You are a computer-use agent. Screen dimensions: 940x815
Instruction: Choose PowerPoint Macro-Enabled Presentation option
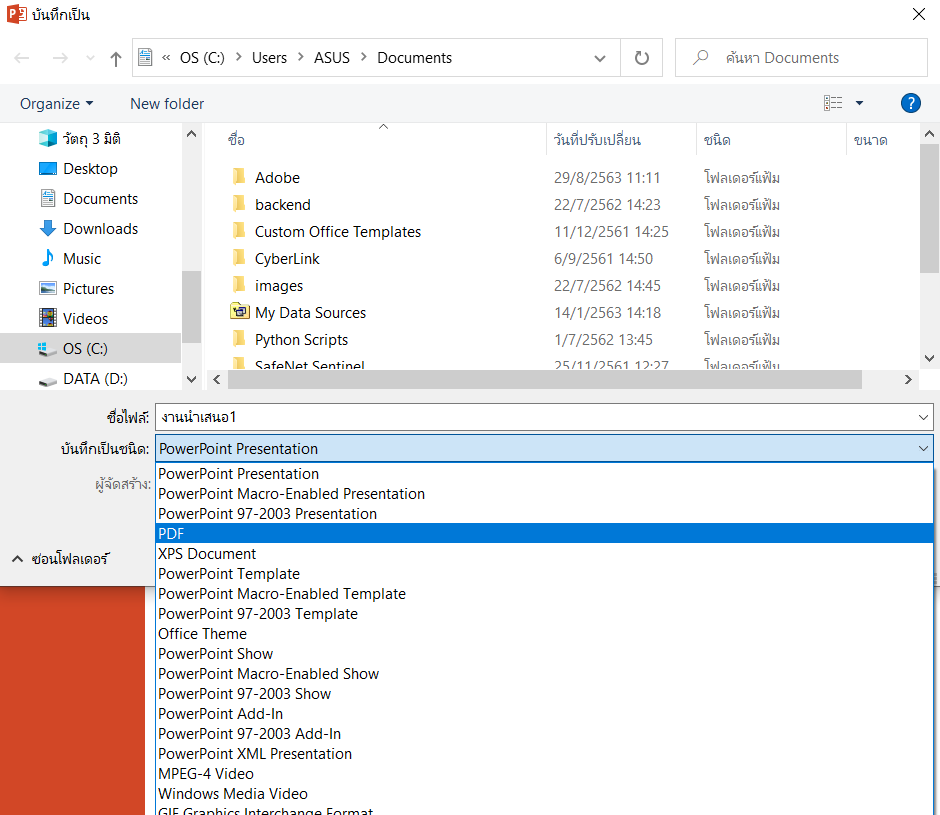[x=544, y=494]
